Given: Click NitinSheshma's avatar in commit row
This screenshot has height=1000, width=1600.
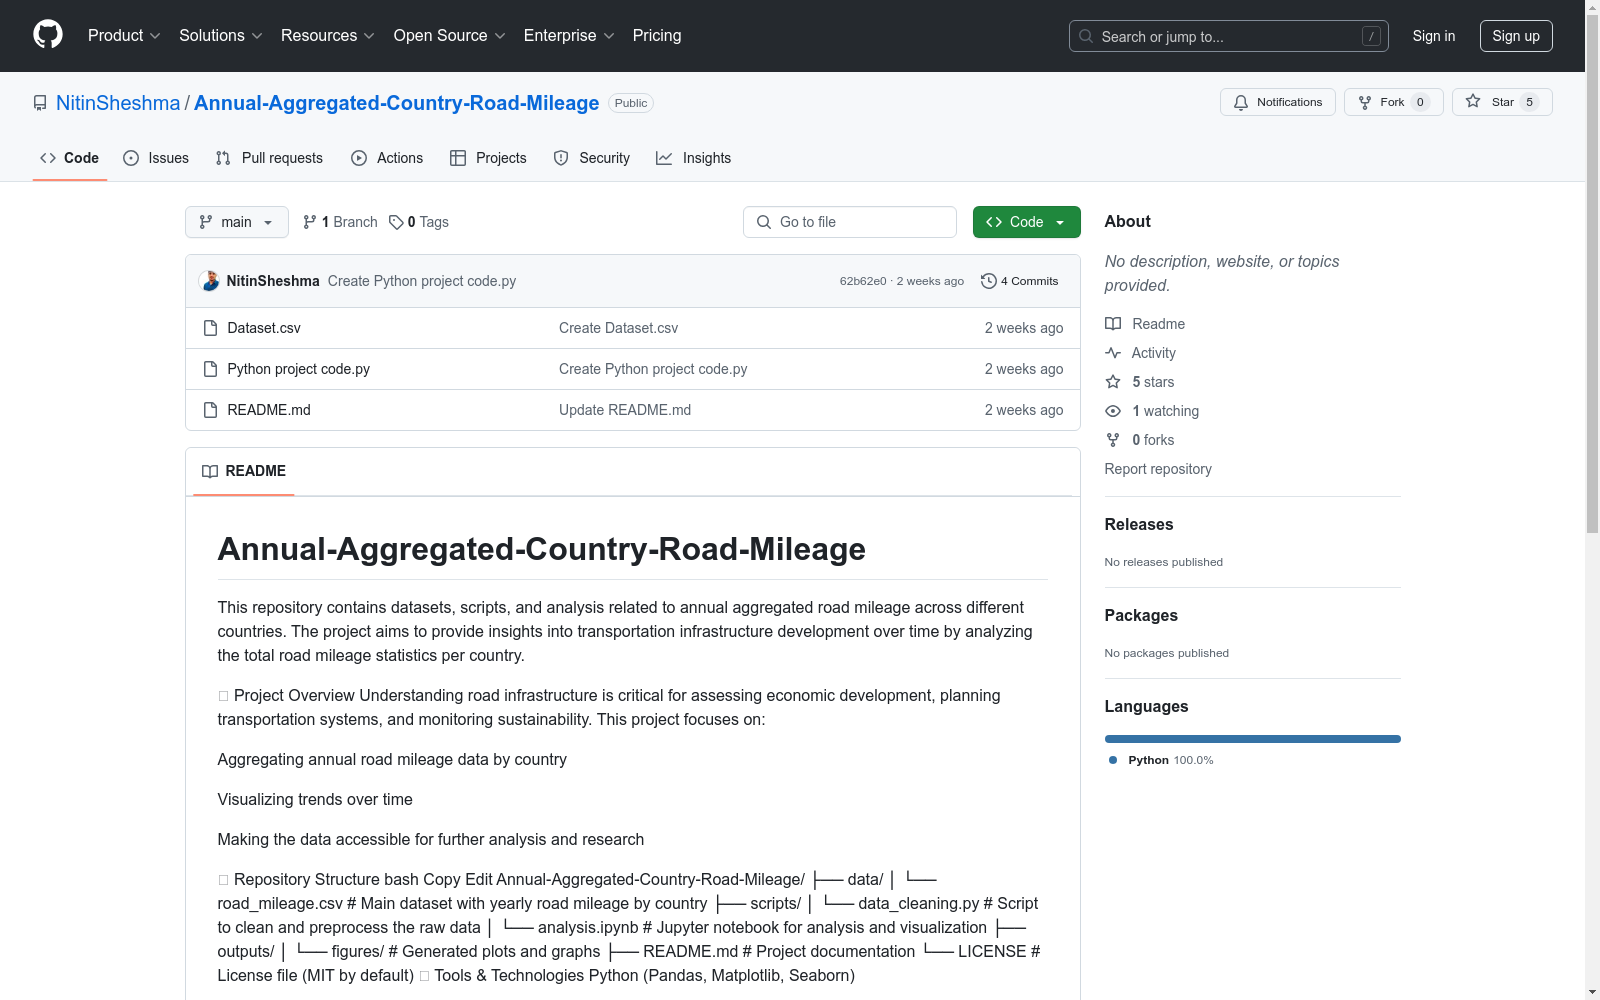Looking at the screenshot, I should pyautogui.click(x=209, y=281).
